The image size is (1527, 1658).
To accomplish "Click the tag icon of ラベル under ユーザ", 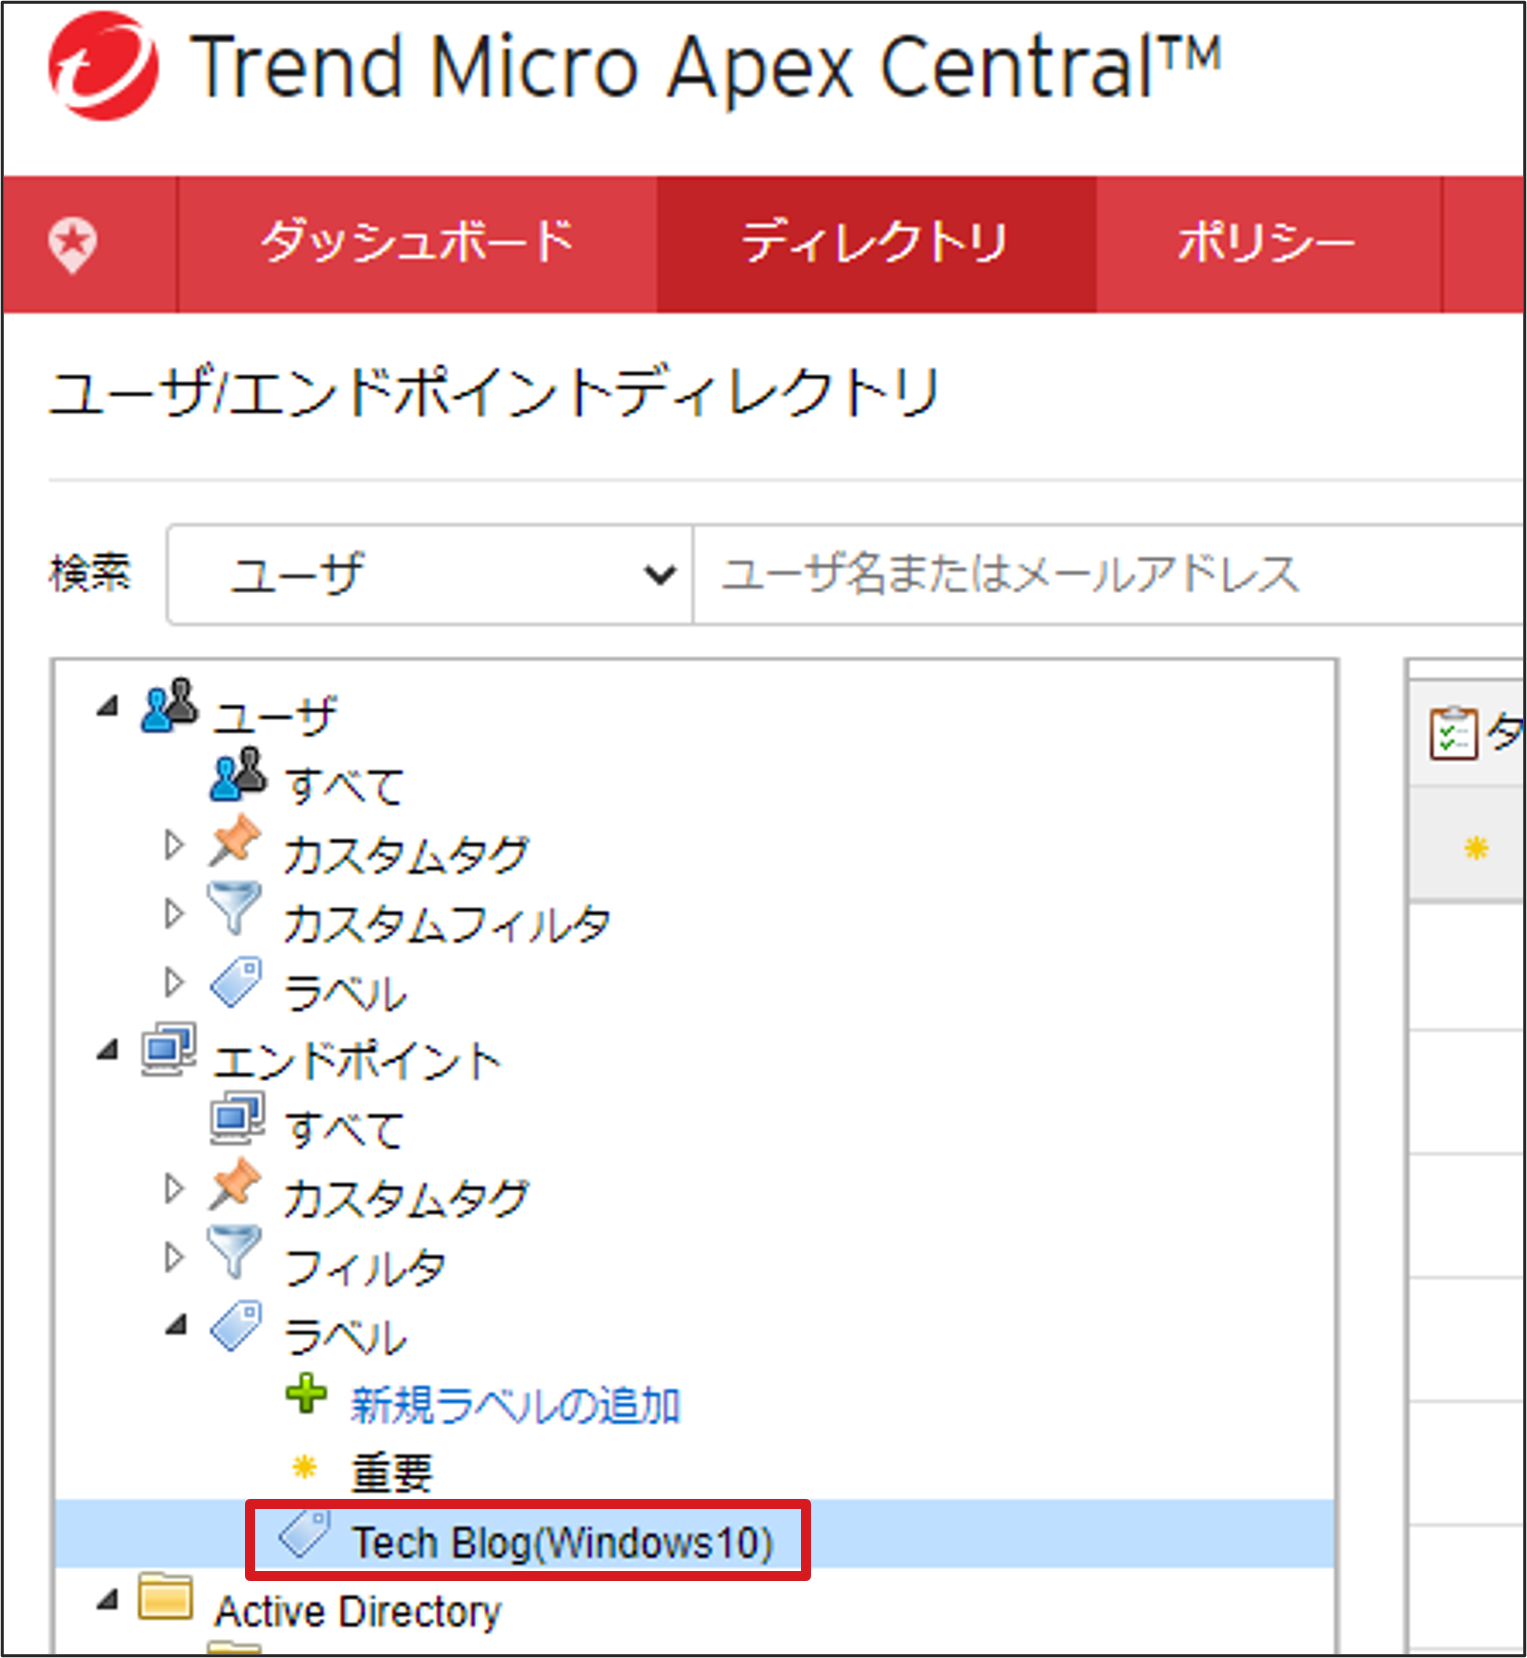I will (x=236, y=982).
